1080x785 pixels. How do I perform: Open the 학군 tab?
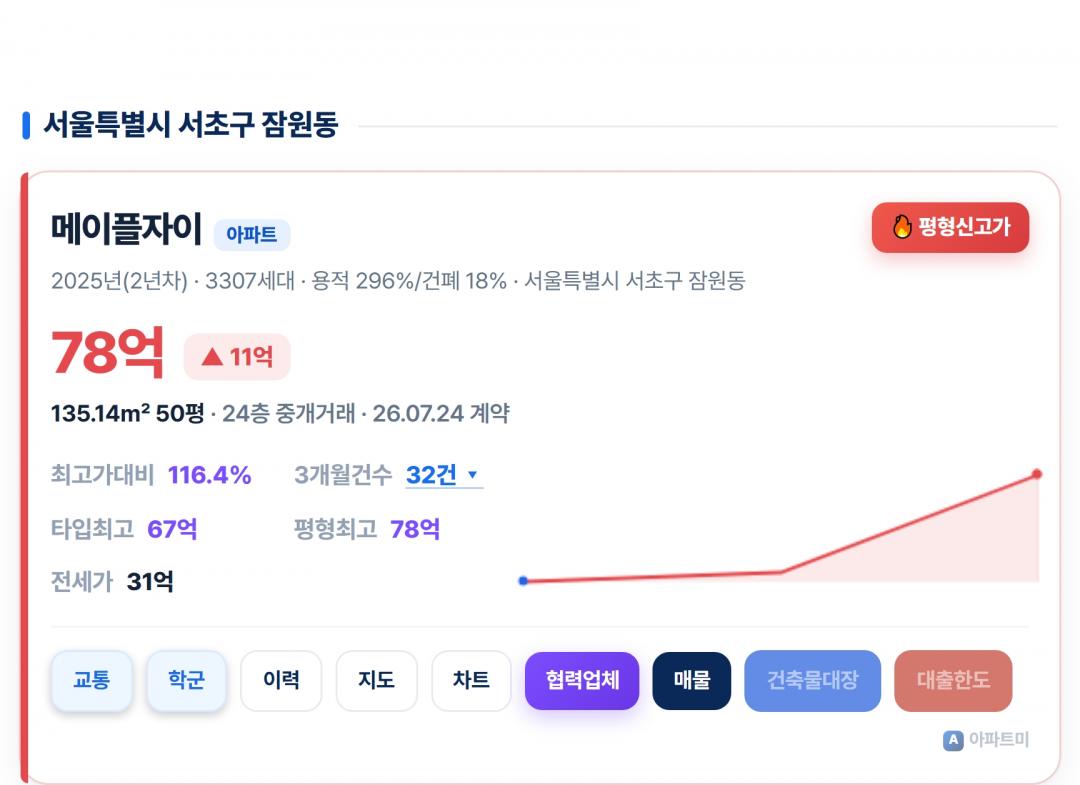tap(187, 680)
